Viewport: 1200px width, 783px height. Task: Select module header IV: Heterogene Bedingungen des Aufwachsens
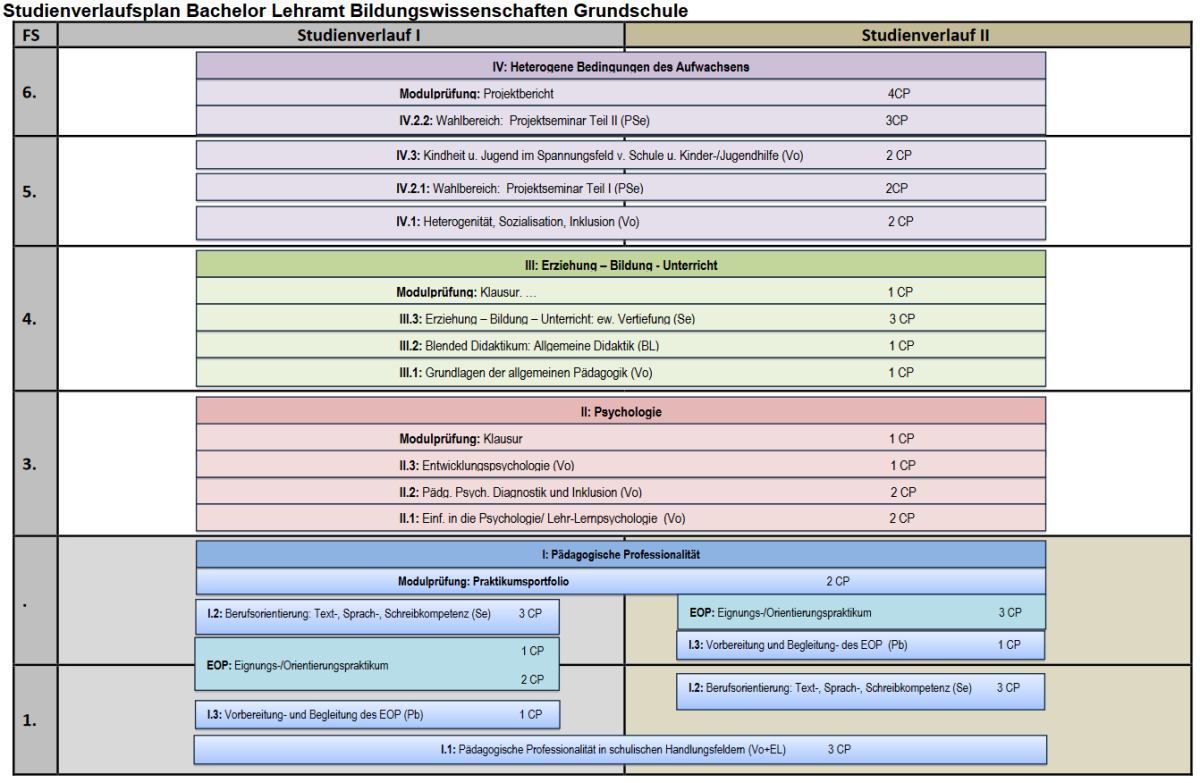point(620,67)
